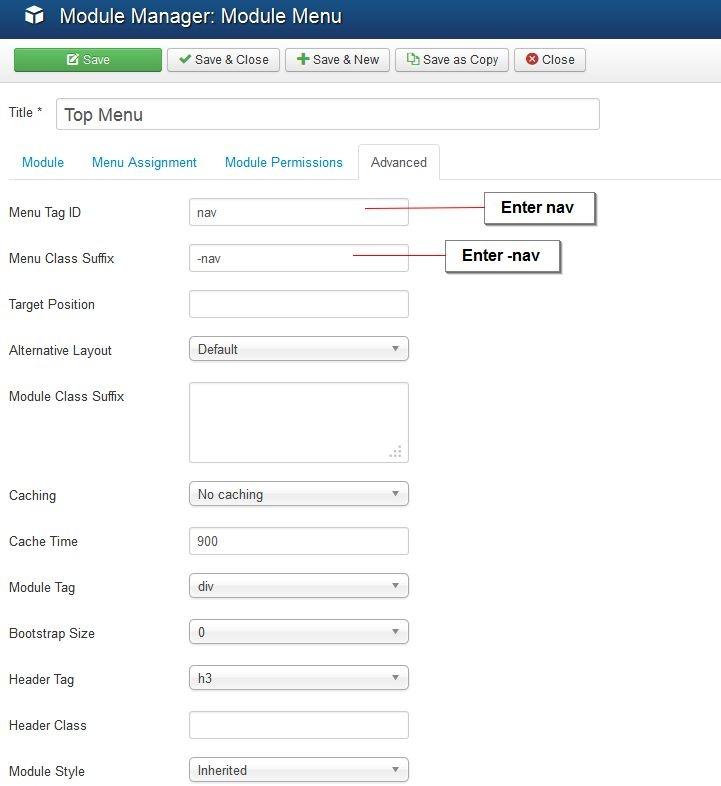Go to the Module Permissions tab
Image resolution: width=721 pixels, height=786 pixels.
point(283,162)
